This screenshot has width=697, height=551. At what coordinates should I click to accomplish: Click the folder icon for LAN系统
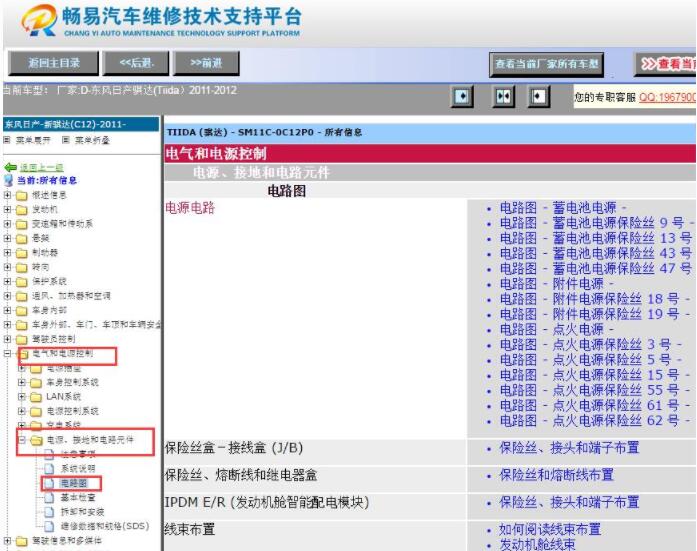click(36, 397)
